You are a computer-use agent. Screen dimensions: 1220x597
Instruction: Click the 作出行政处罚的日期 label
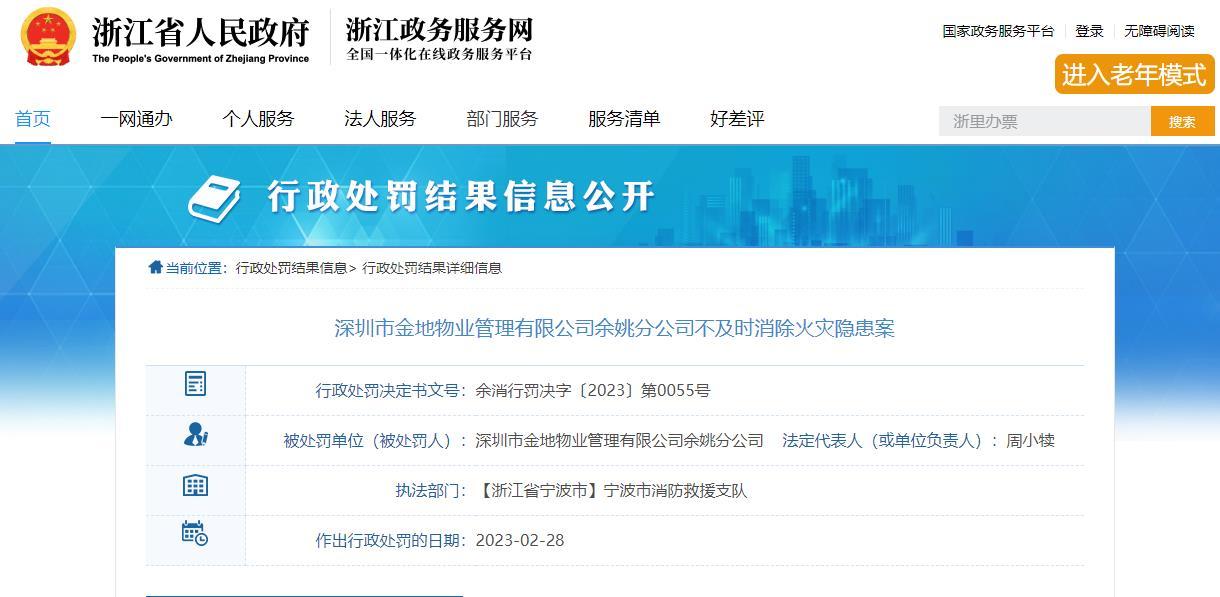(392, 540)
